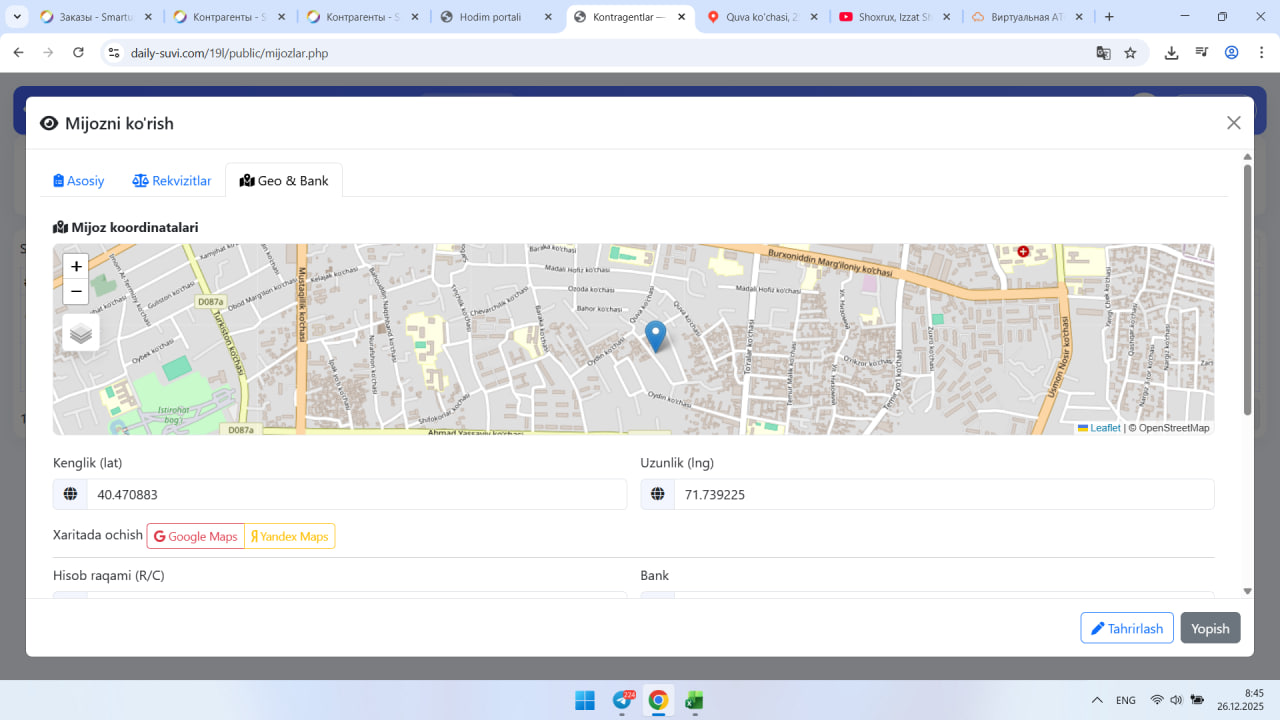
Task: Click the blue map location marker
Action: (x=655, y=335)
